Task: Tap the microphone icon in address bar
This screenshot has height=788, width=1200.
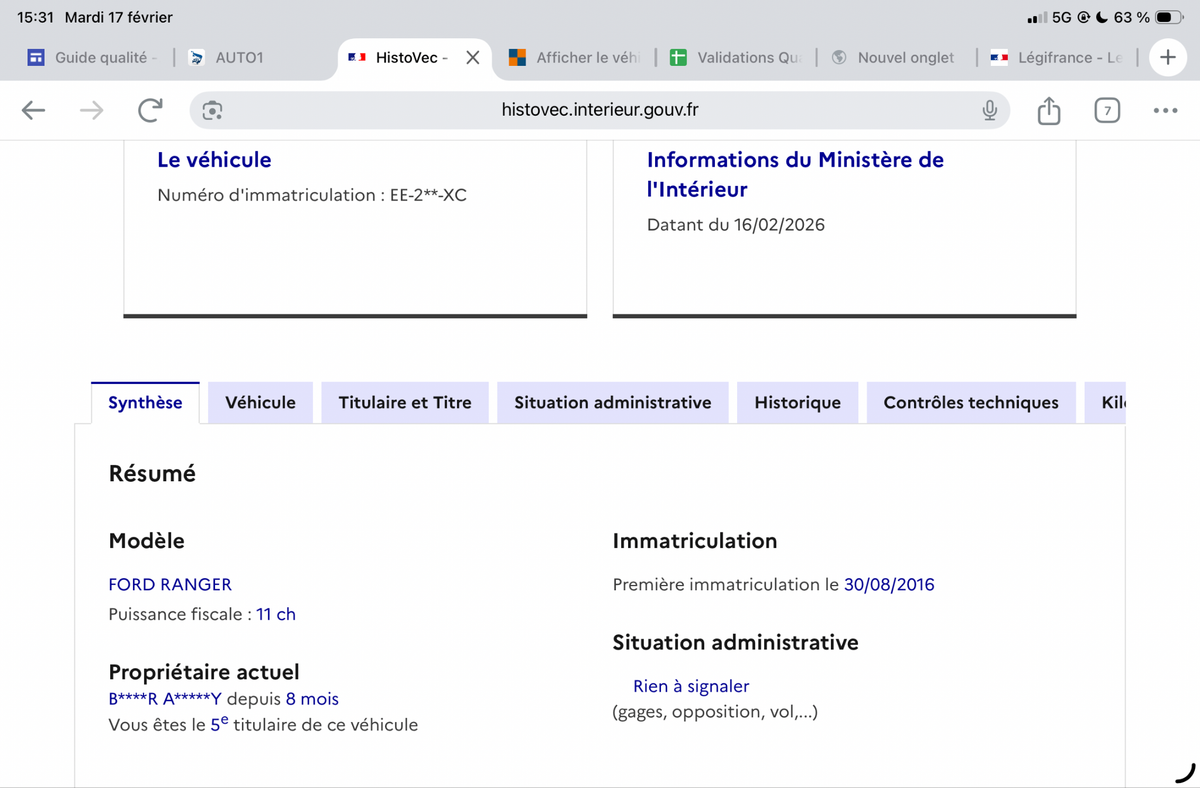Action: pos(989,111)
